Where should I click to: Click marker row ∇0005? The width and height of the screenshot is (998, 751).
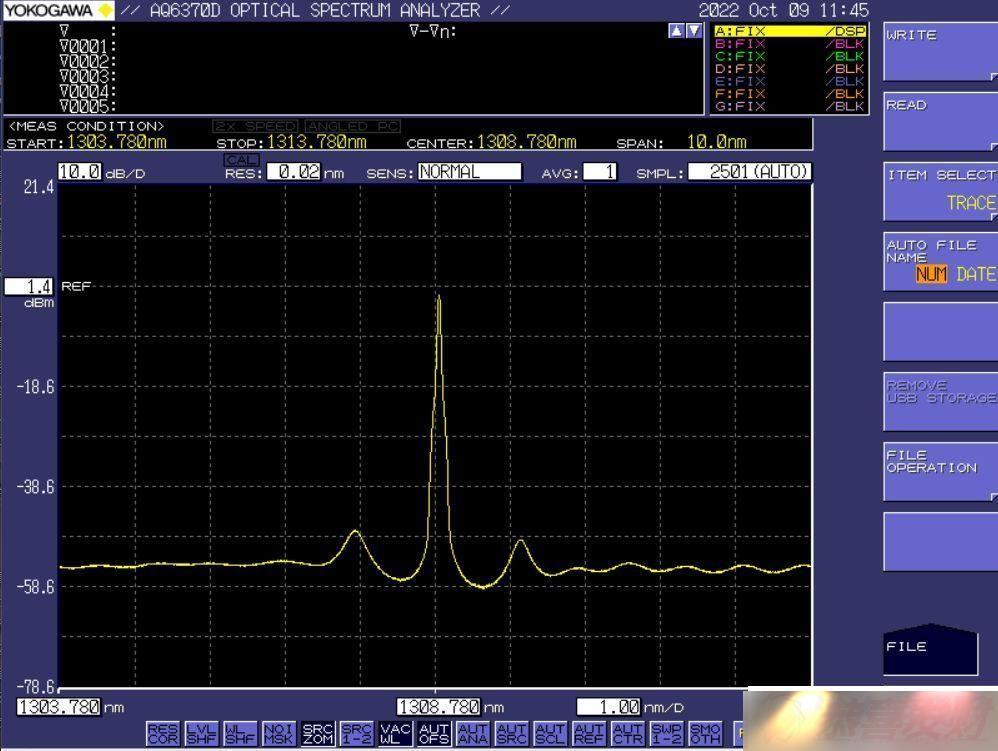87,106
